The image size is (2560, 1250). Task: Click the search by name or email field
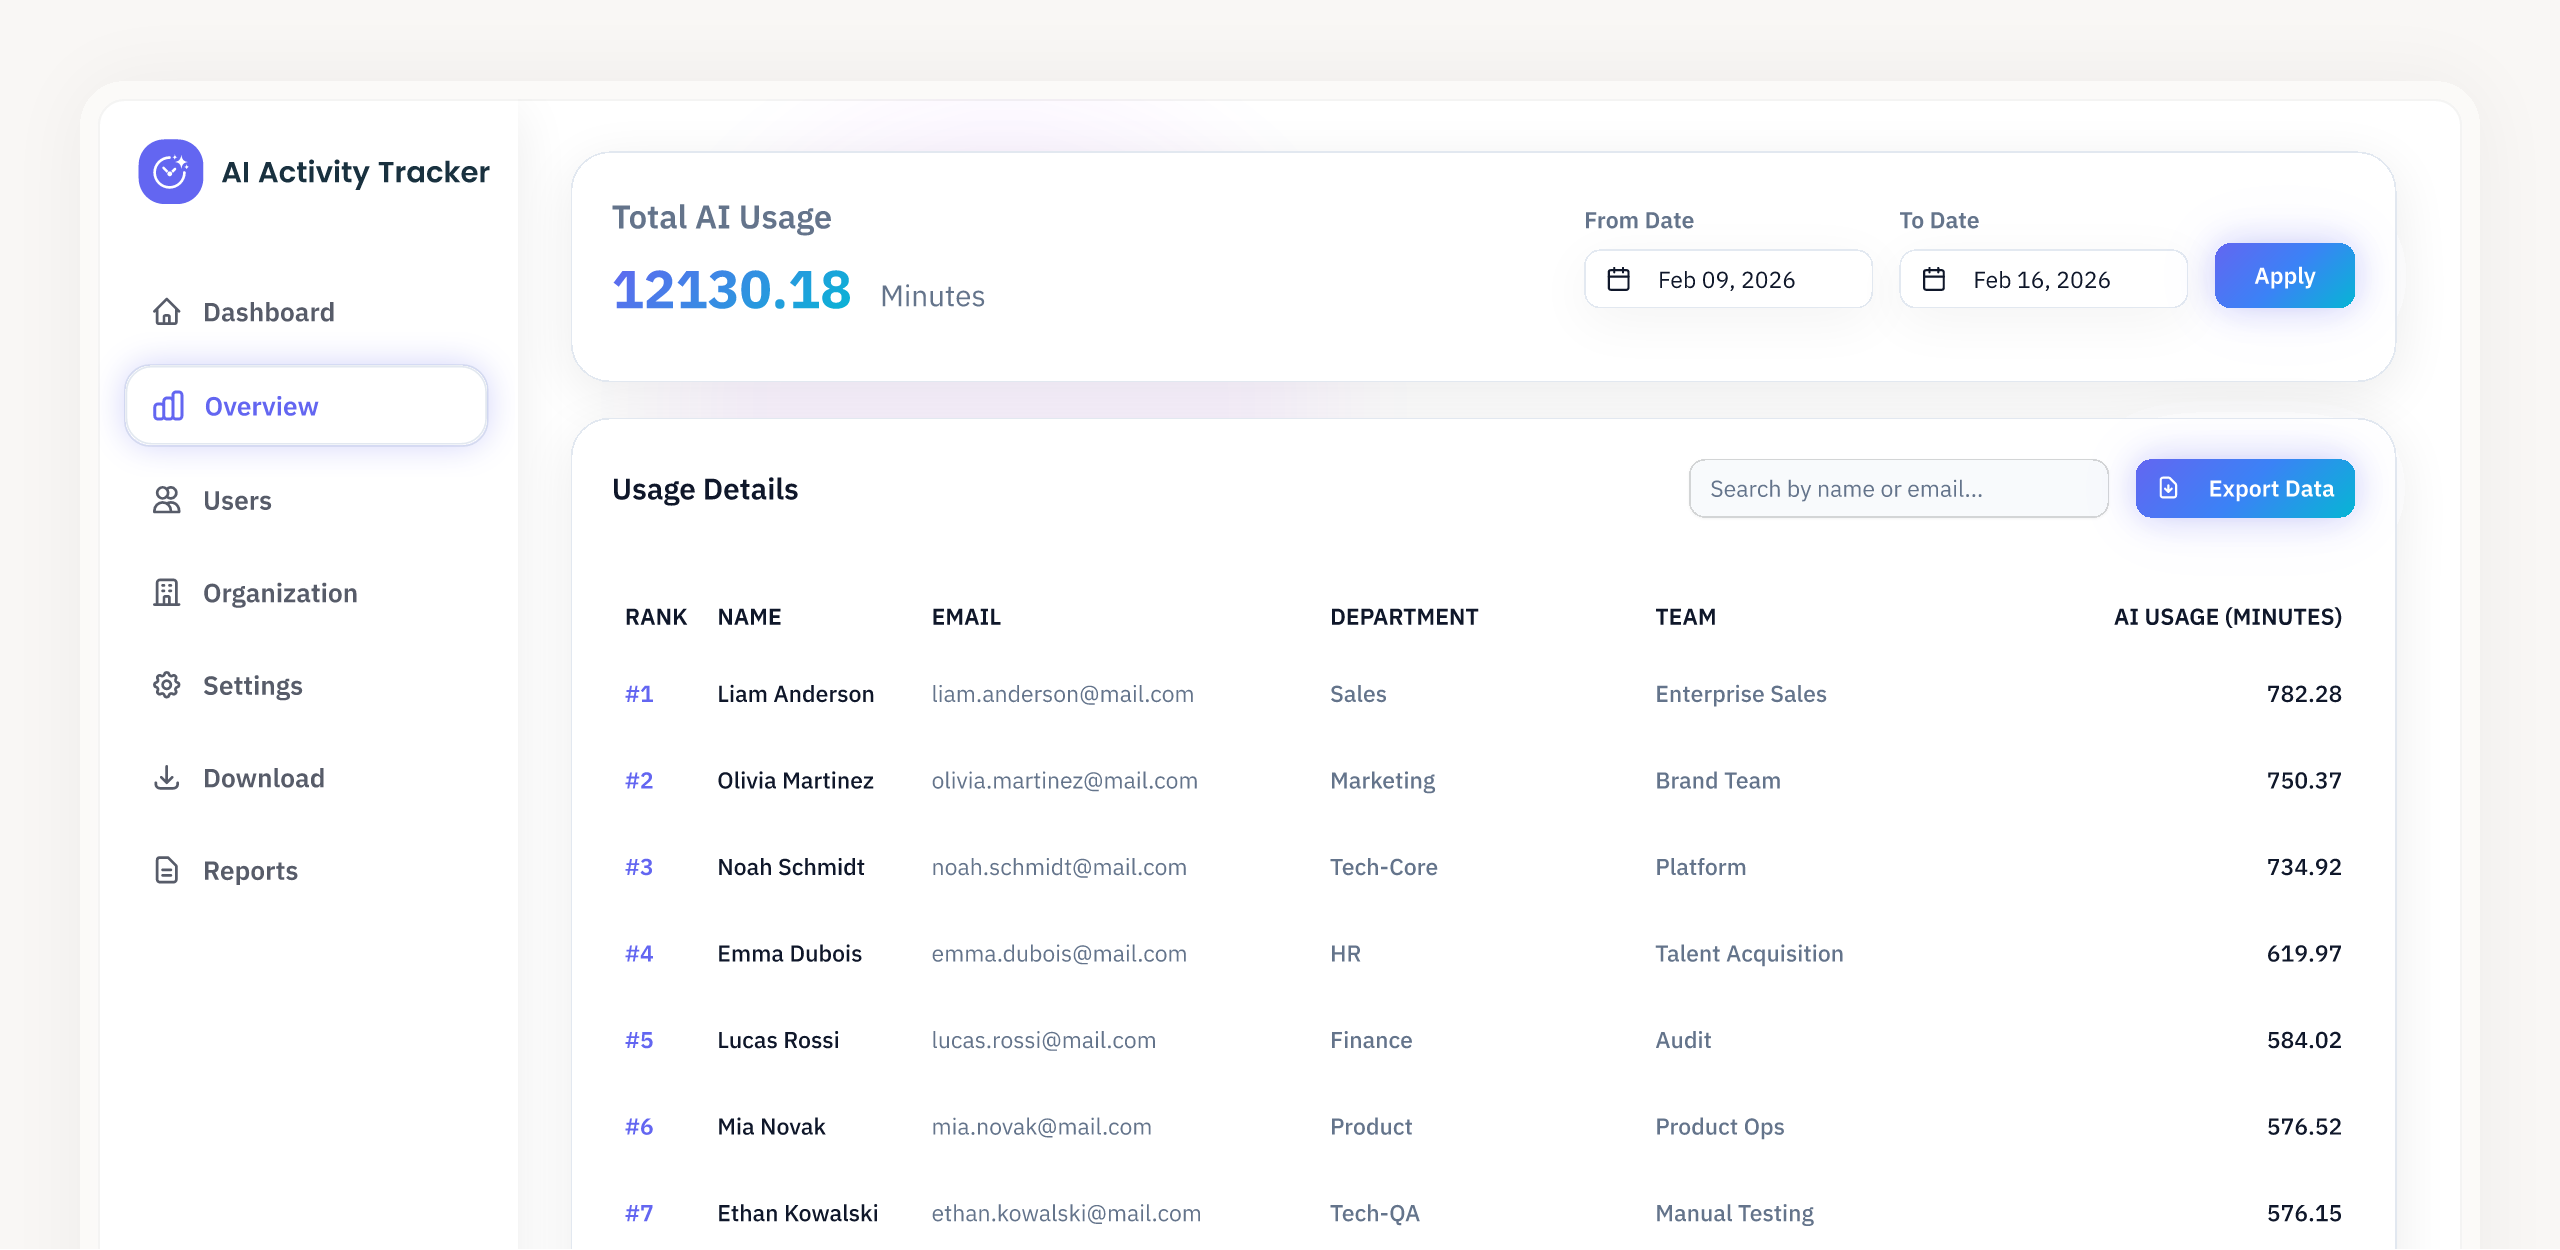[1898, 488]
